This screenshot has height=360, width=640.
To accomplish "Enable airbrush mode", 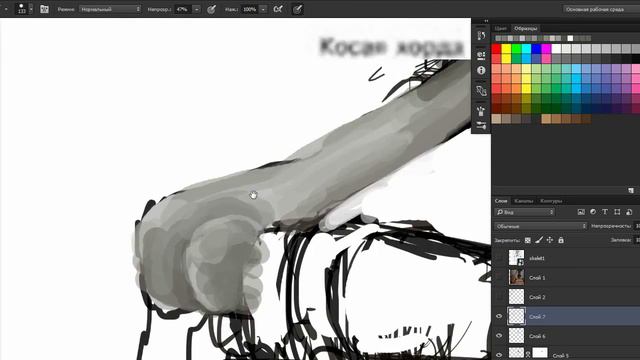I will tap(278, 9).
